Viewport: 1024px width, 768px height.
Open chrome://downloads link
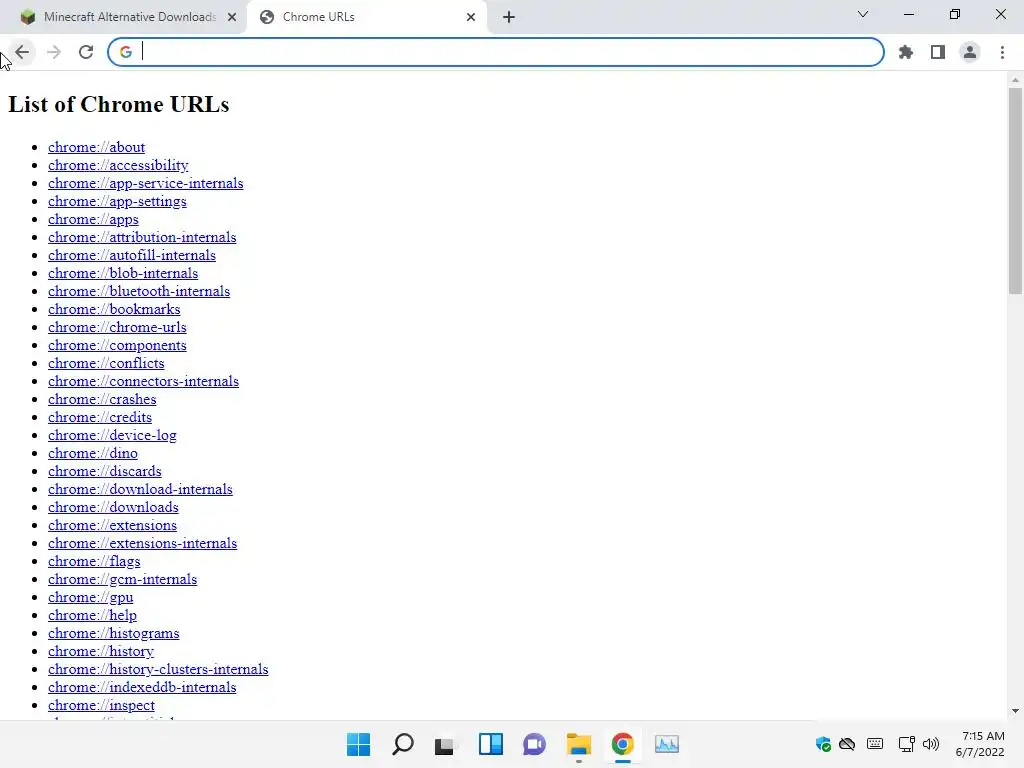pos(113,507)
